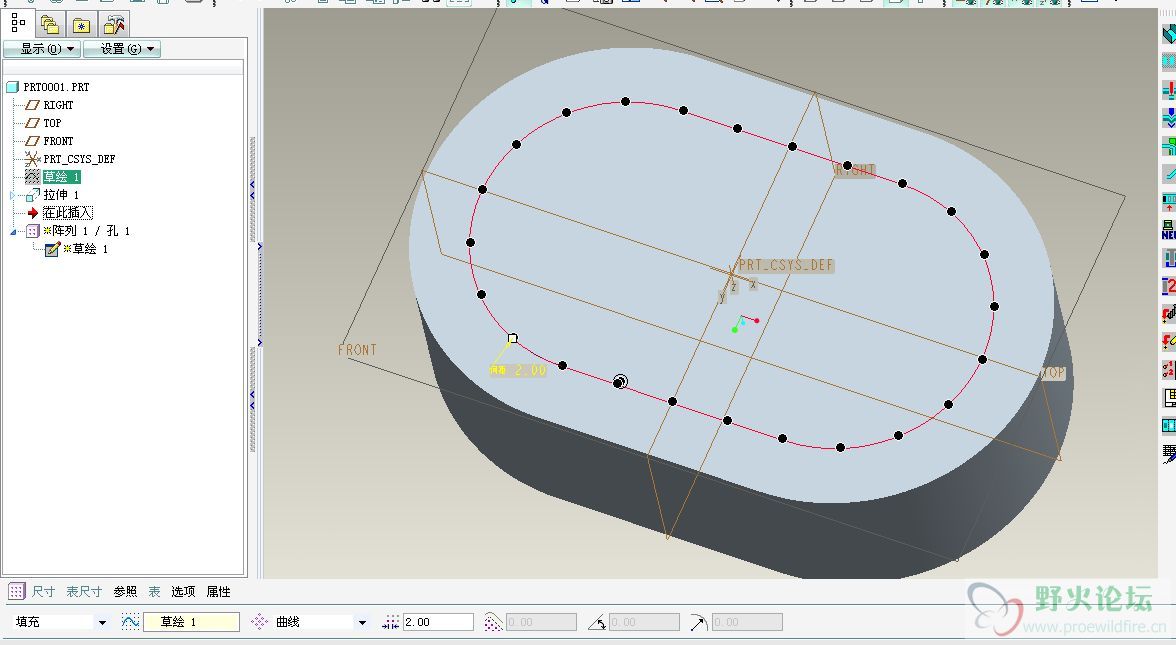Click the FRONT datum plane label in viewport
This screenshot has width=1176, height=645.
[x=357, y=350]
